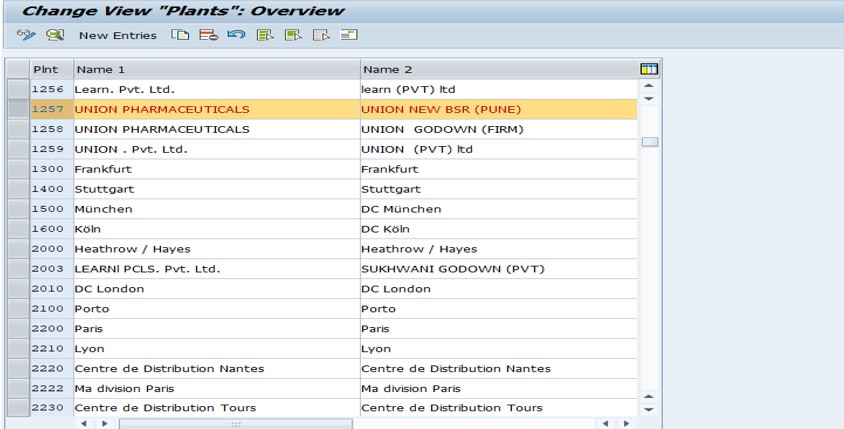
Task: Click Name 1 field of plant 1400 Stuttgart
Action: point(215,189)
